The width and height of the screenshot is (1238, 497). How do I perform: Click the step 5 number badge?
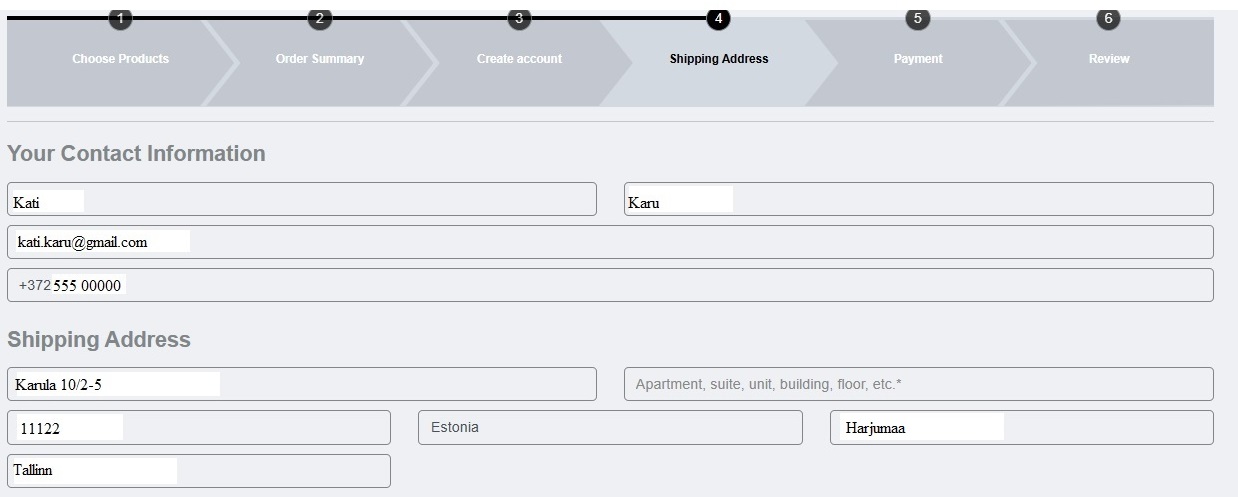click(x=917, y=19)
